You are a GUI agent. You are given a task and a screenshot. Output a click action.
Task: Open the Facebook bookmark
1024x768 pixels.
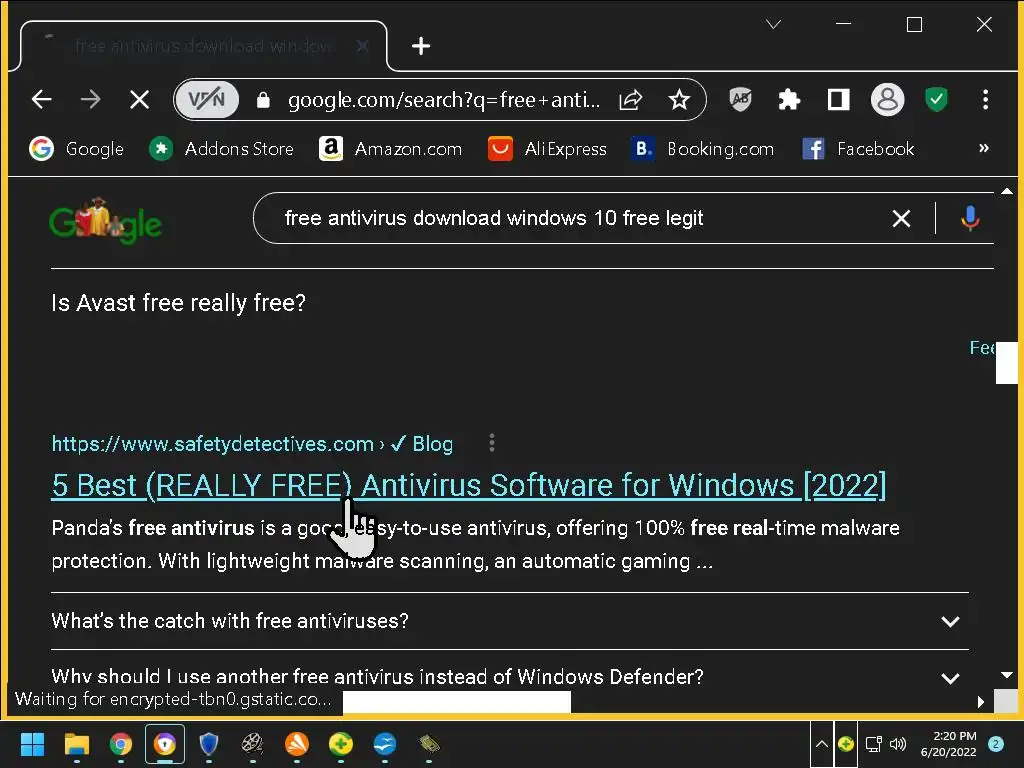coord(858,149)
